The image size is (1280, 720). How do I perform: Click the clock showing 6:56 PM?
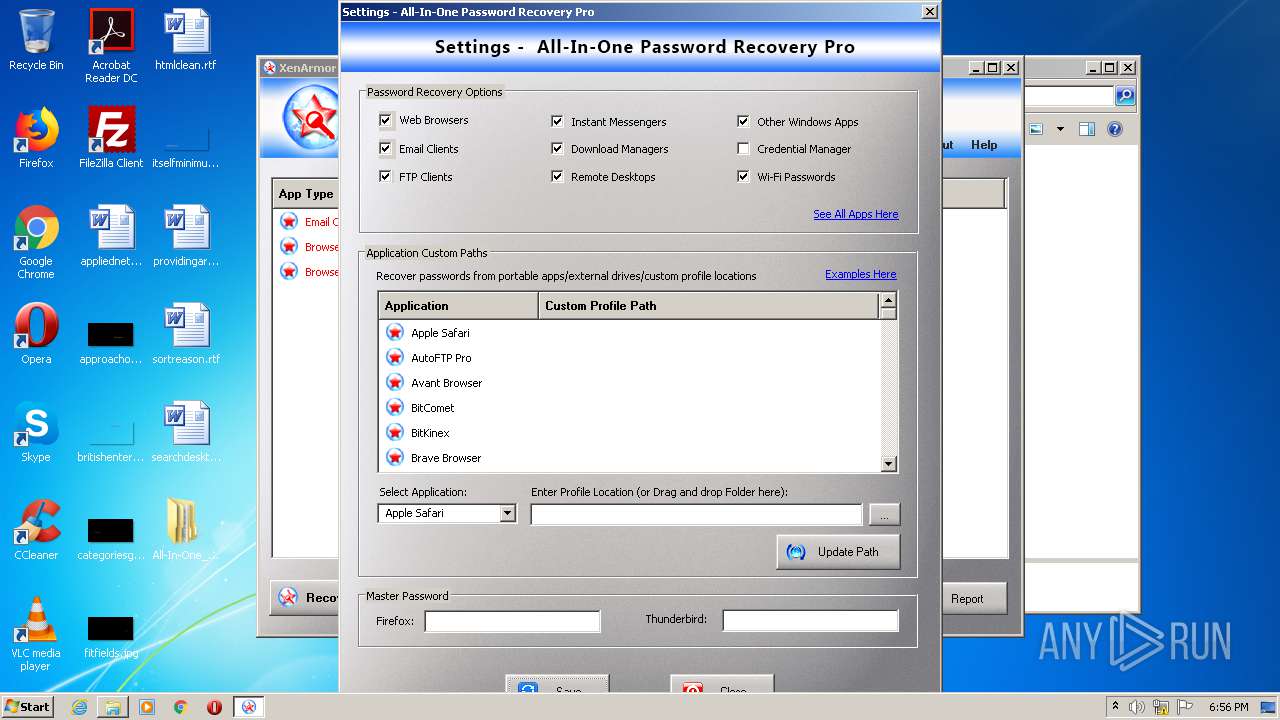pyautogui.click(x=1228, y=707)
